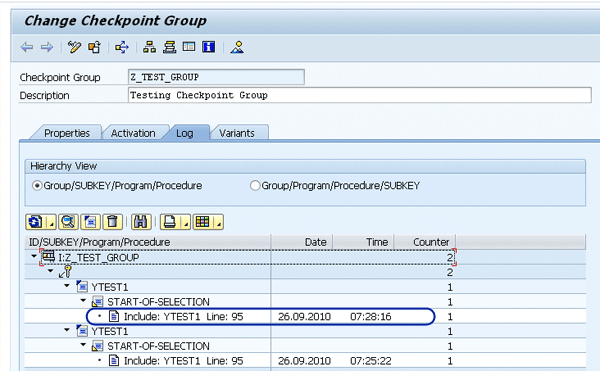
Task: Click the stacked layers toolbar icon
Action: pyautogui.click(x=169, y=47)
